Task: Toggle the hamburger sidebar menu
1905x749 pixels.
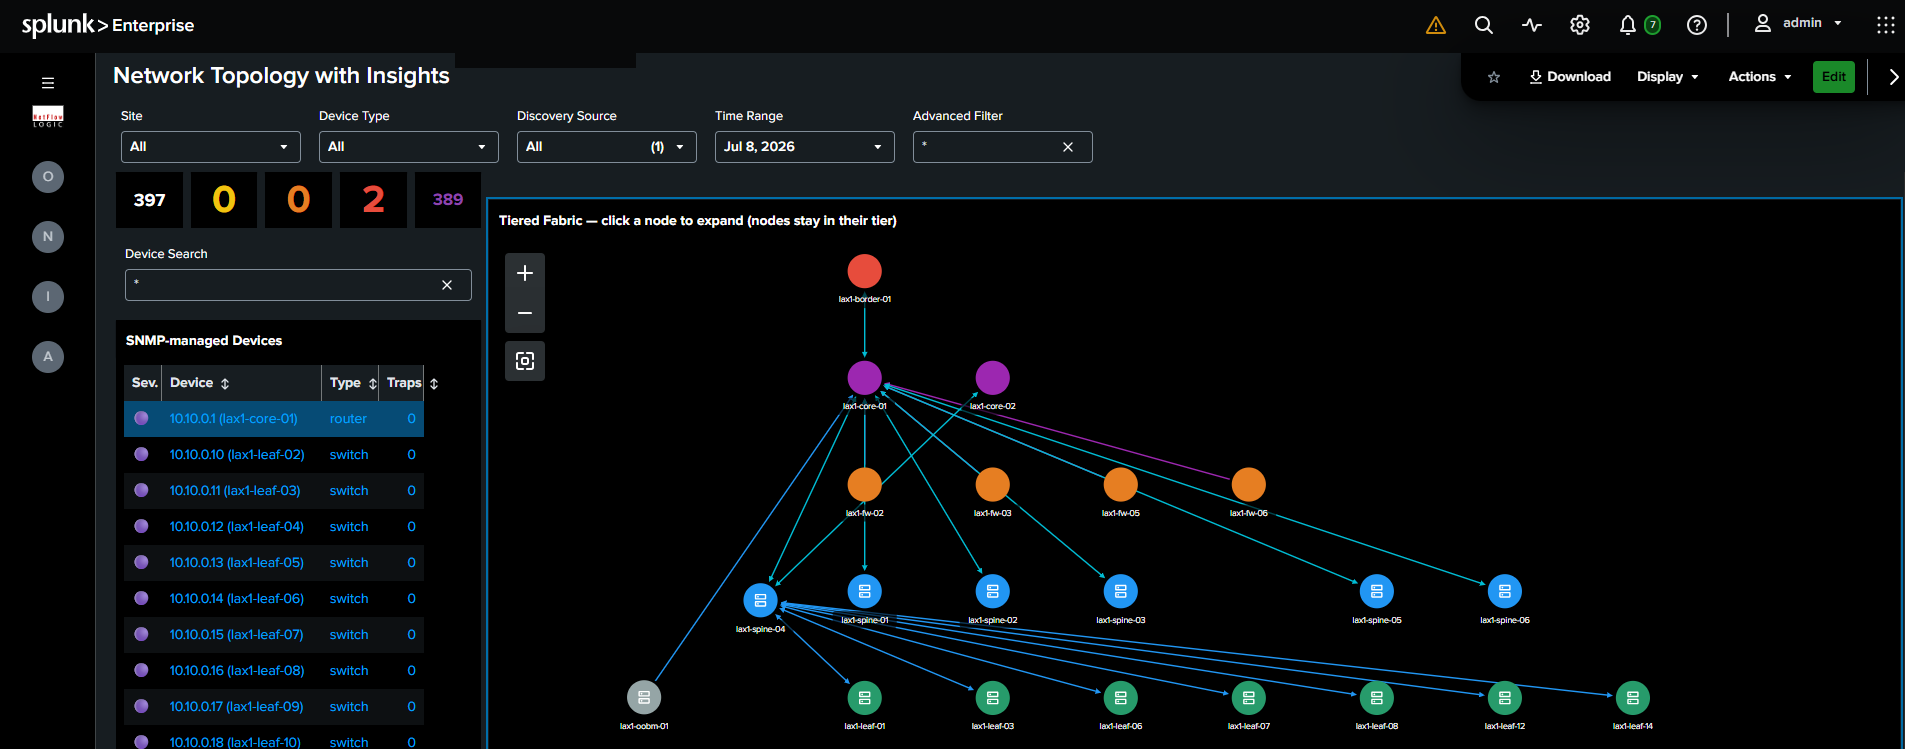Action: tap(48, 83)
